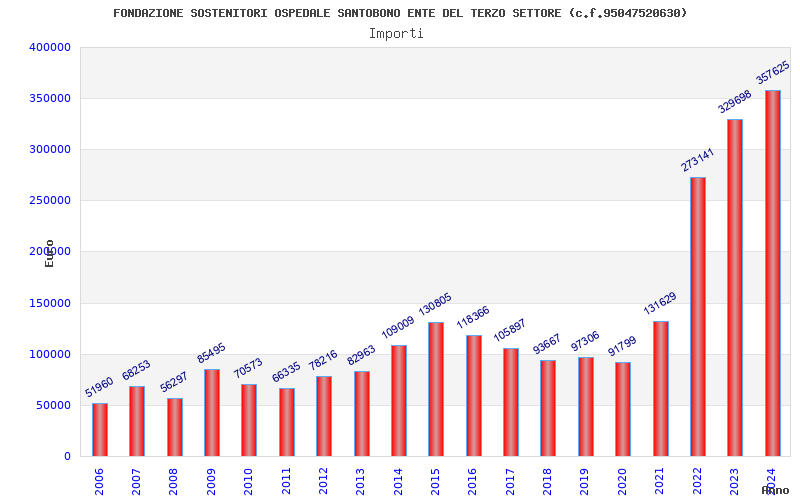Viewport: 800px width, 500px height.
Task: Click the x-axis year label 2020
Action: [x=622, y=482]
